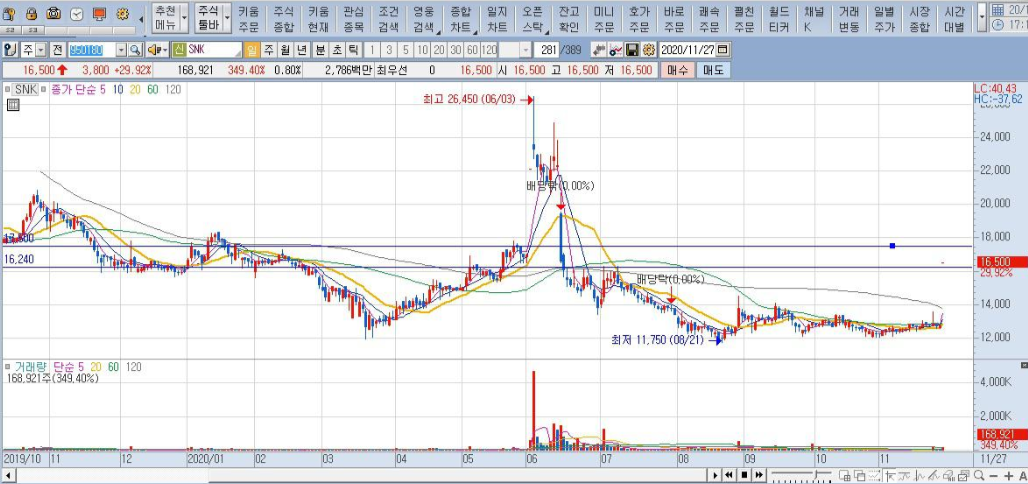1028x484 pixels.
Task: Click the 전 button beside stock code
Action: 58,50
